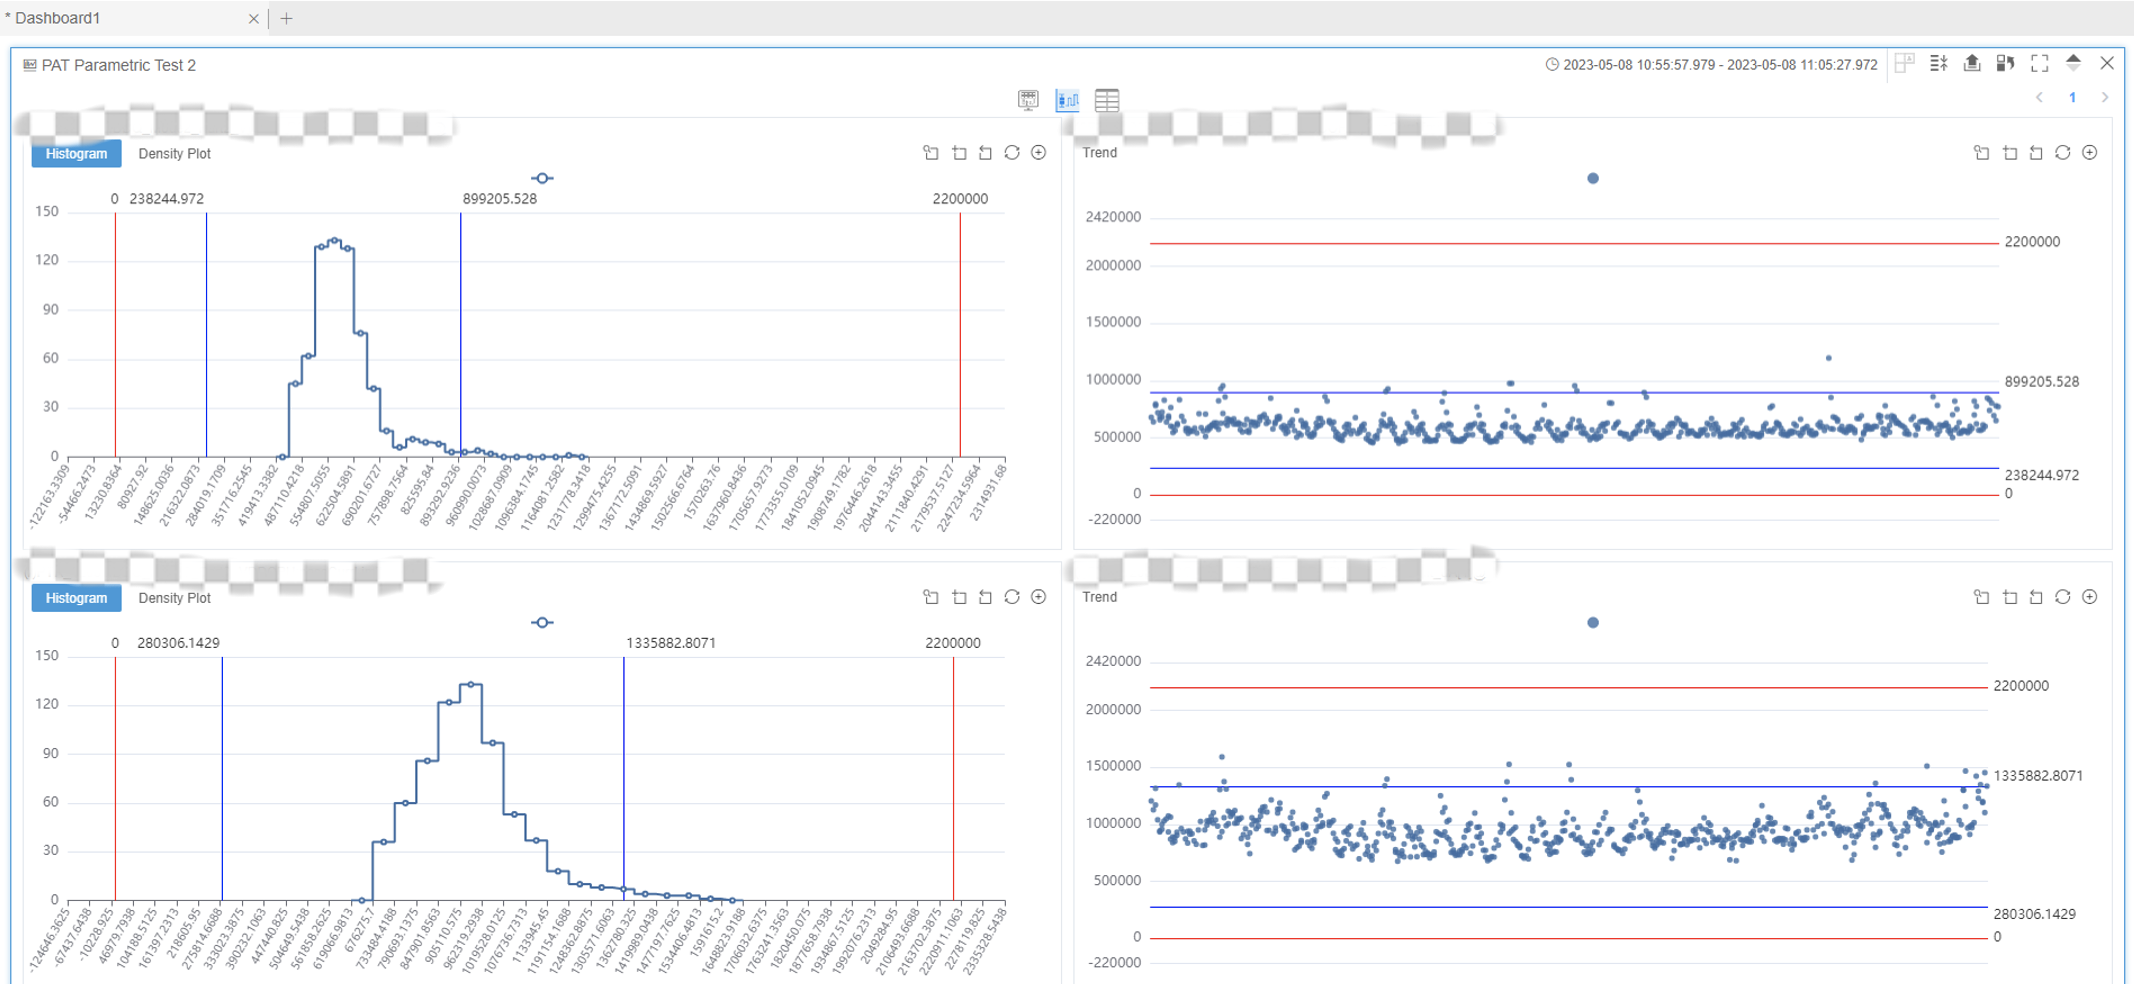Add a new dashboard tab with plus button
This screenshot has width=2134, height=984.
pyautogui.click(x=287, y=18)
